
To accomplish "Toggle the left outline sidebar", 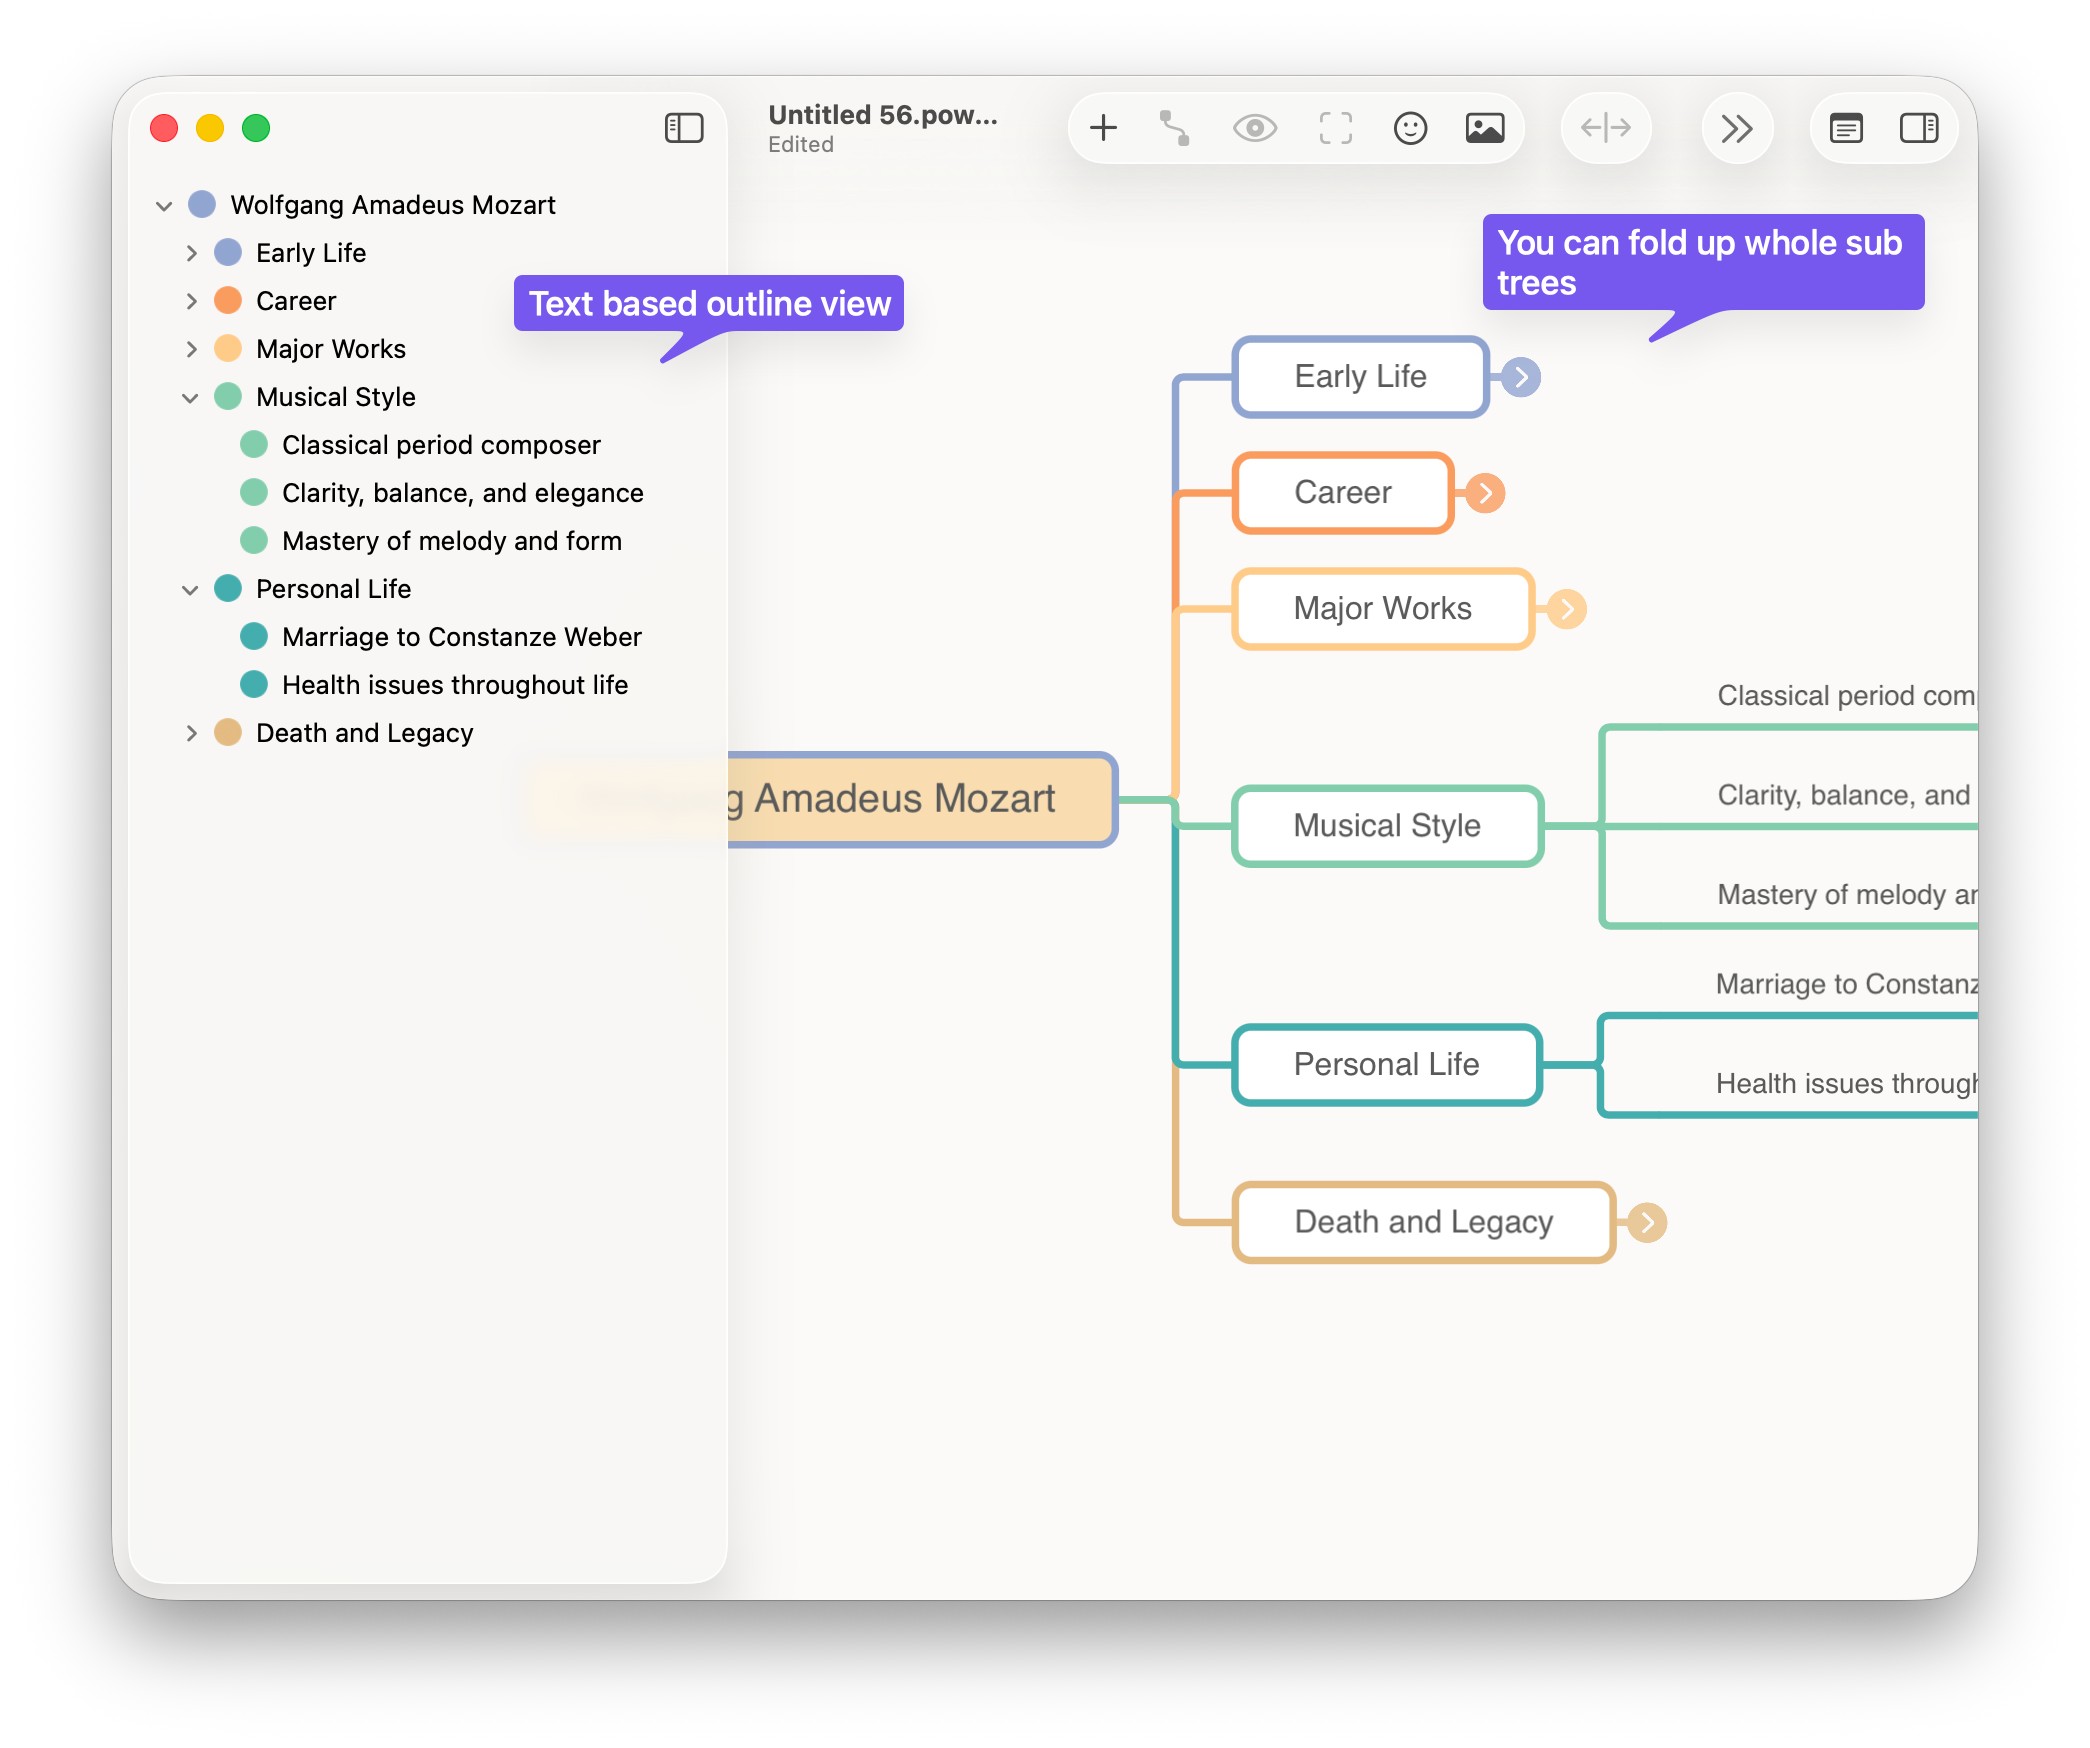I will point(684,128).
